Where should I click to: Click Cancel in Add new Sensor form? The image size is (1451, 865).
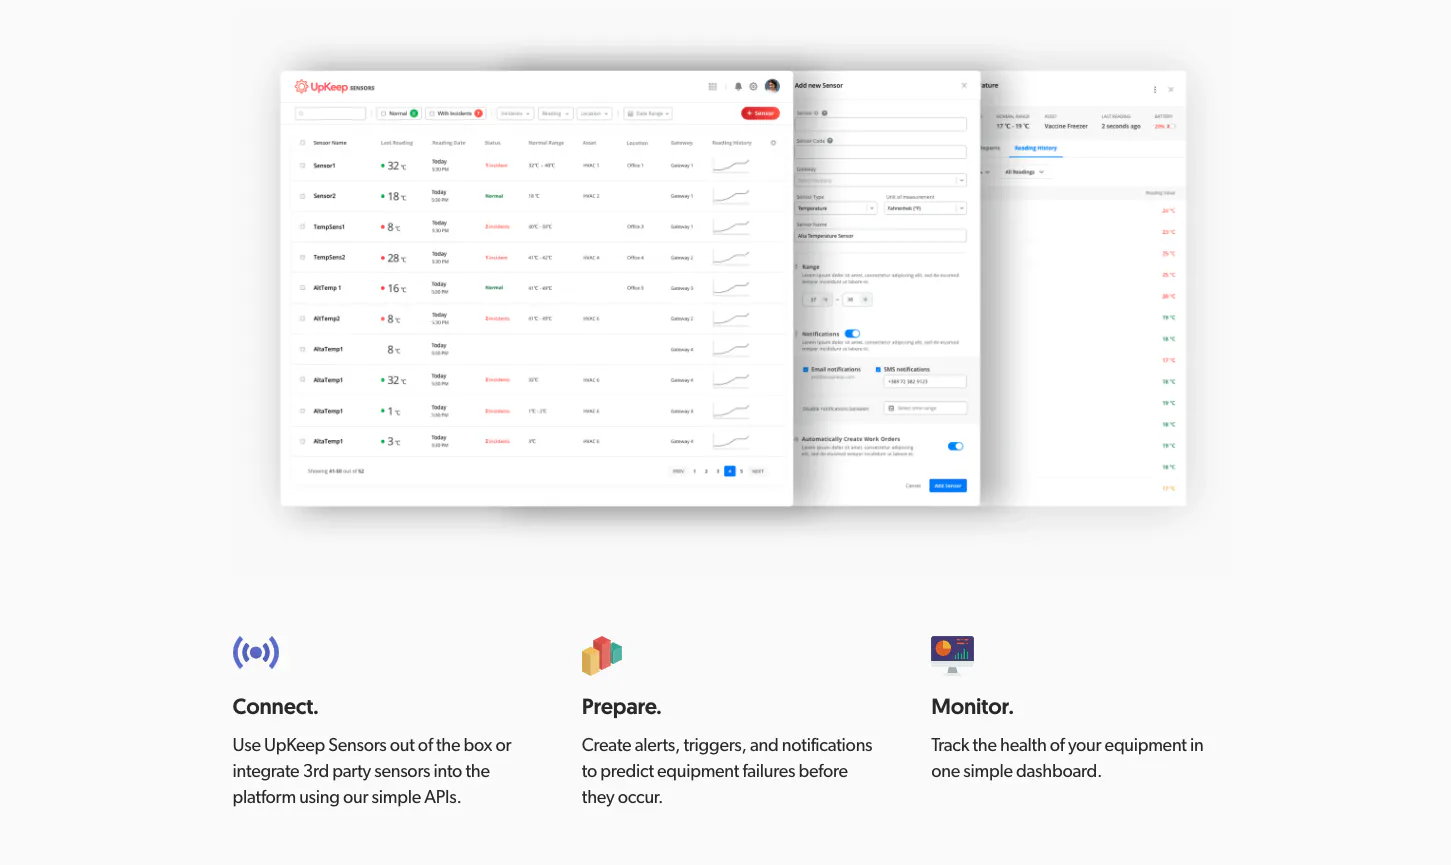913,486
